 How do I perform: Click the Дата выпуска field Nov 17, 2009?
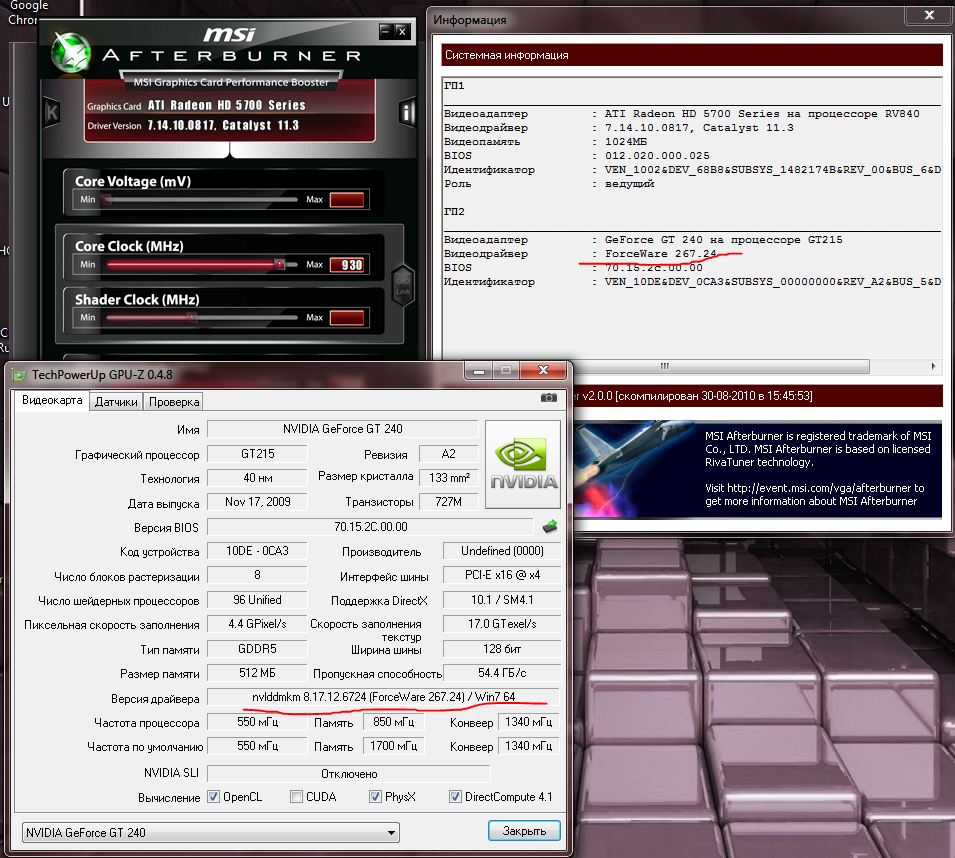tap(257, 502)
